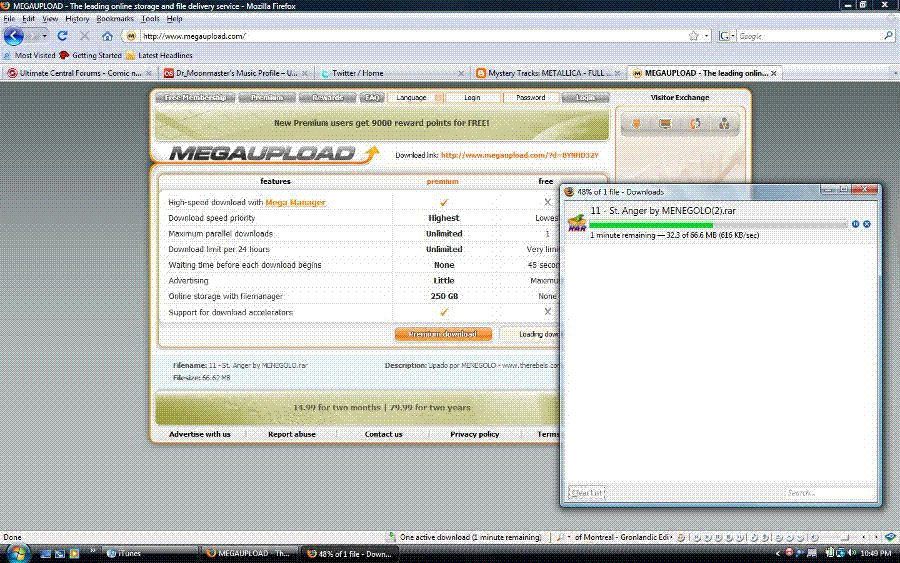Open the search engine selector dropdown

(x=726, y=36)
